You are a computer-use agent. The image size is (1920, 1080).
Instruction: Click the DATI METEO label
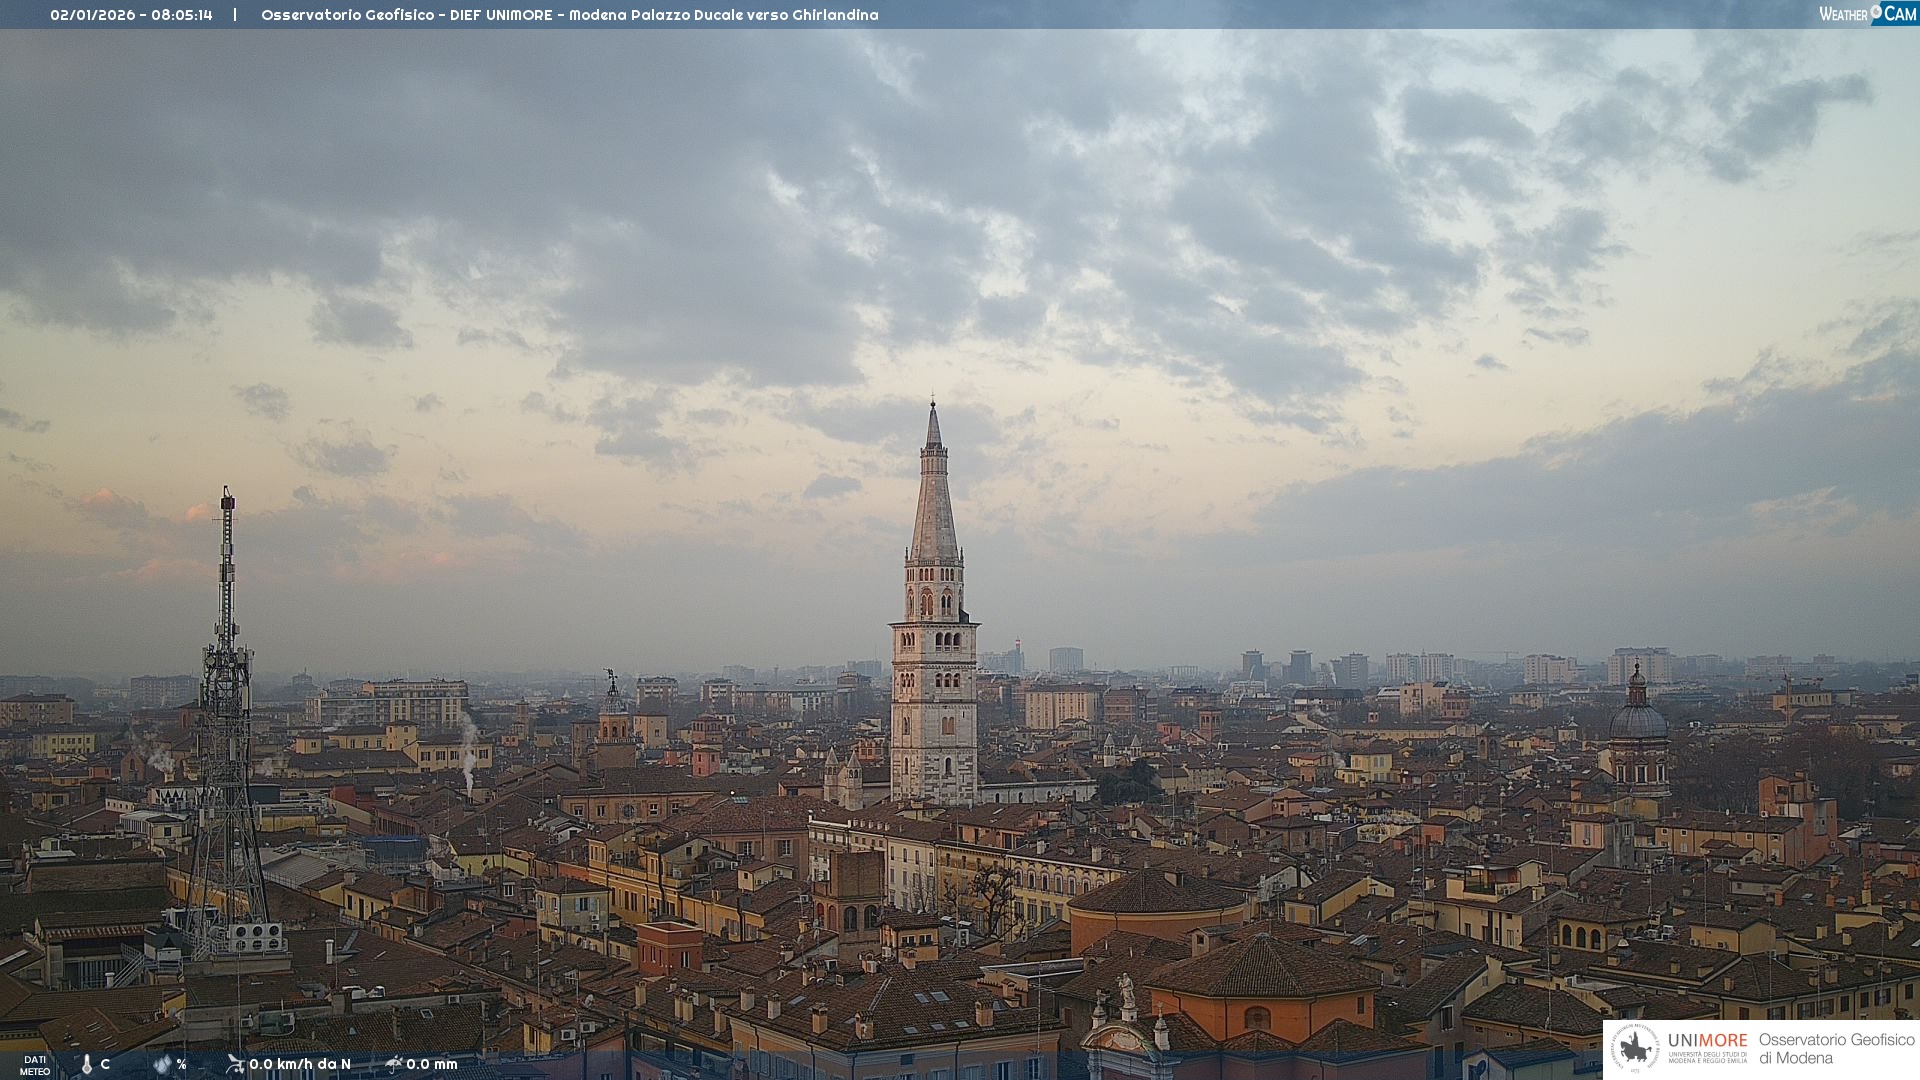(x=35, y=1065)
